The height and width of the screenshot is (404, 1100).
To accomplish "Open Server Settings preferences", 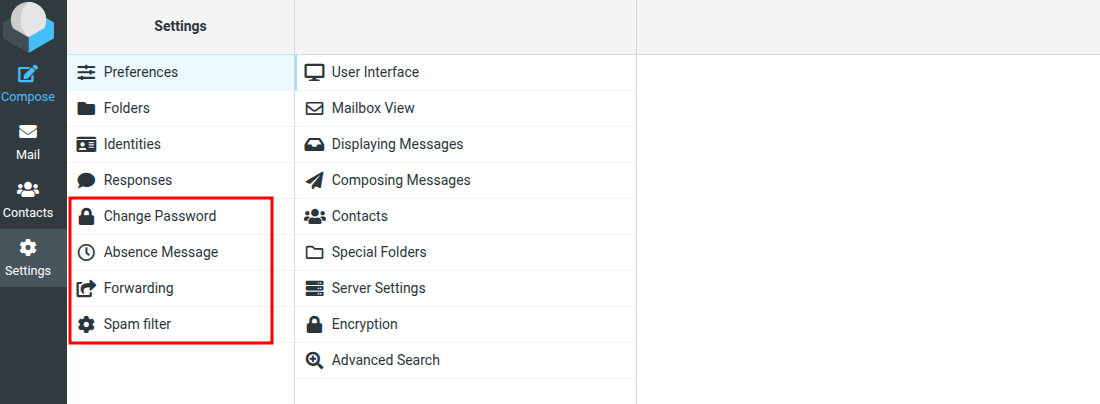I will click(378, 288).
